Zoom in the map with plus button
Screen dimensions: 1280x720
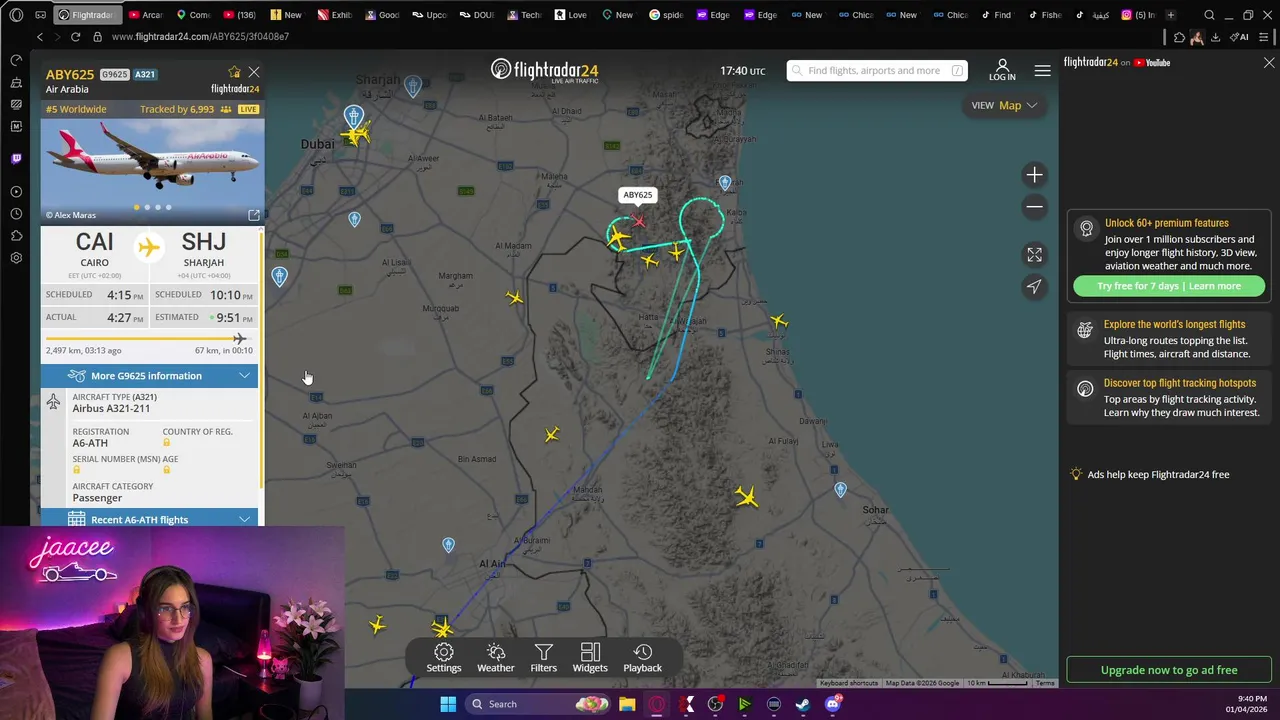pos(1035,175)
